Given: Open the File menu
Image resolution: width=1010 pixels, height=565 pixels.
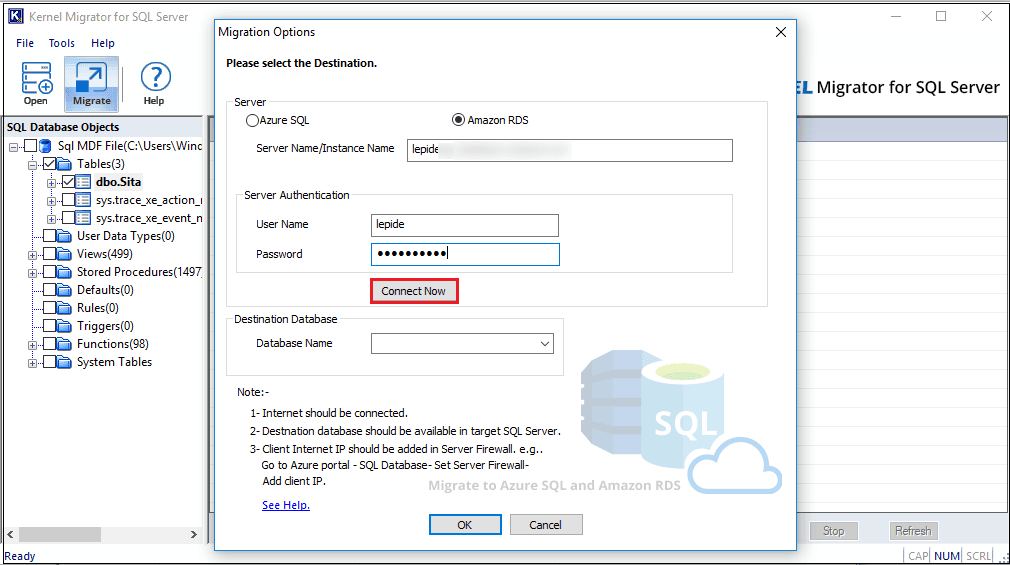Looking at the screenshot, I should [25, 43].
